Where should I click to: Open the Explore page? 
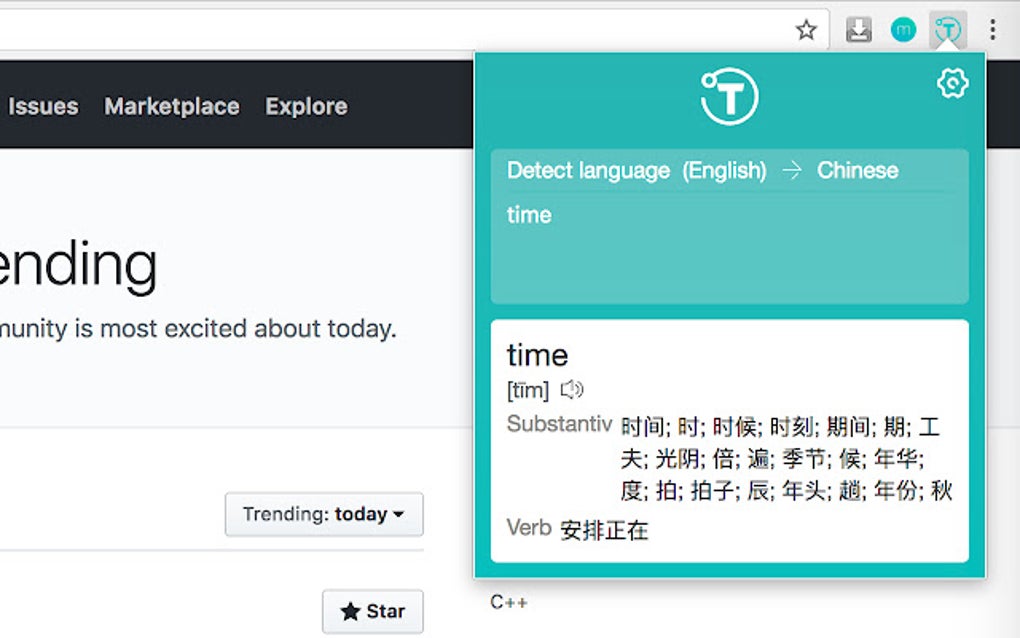coord(305,106)
